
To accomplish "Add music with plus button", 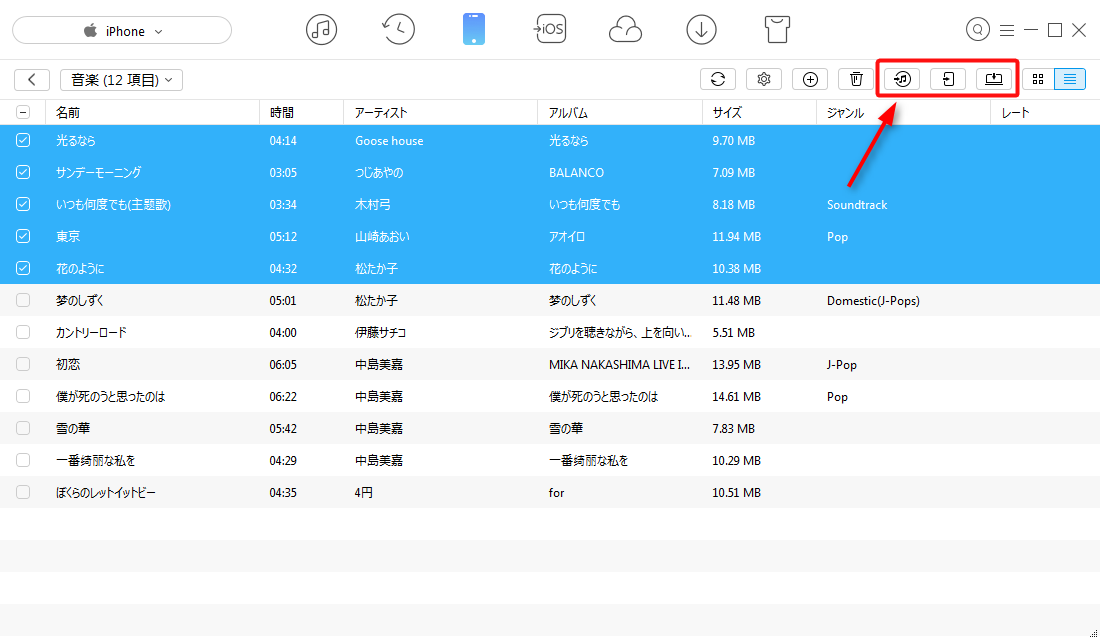I will (810, 79).
